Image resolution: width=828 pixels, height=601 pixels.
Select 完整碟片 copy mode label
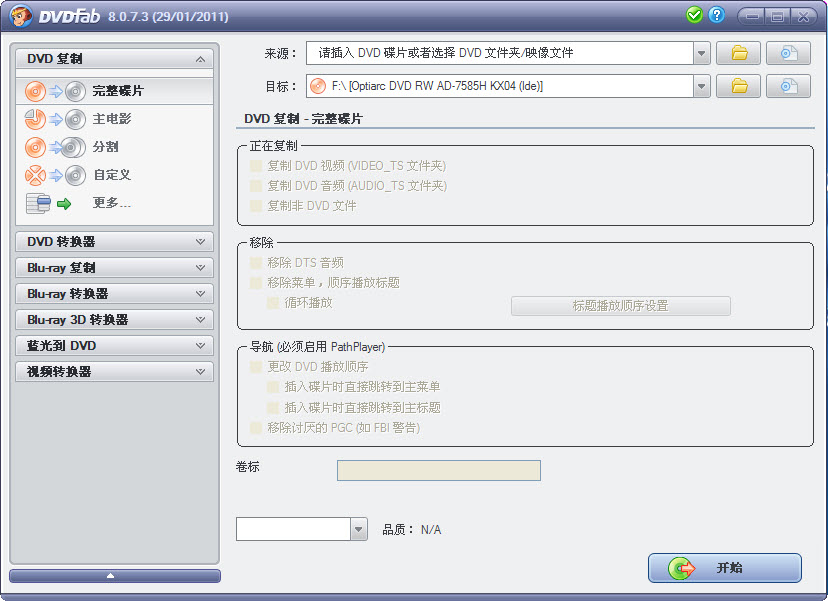coord(118,91)
